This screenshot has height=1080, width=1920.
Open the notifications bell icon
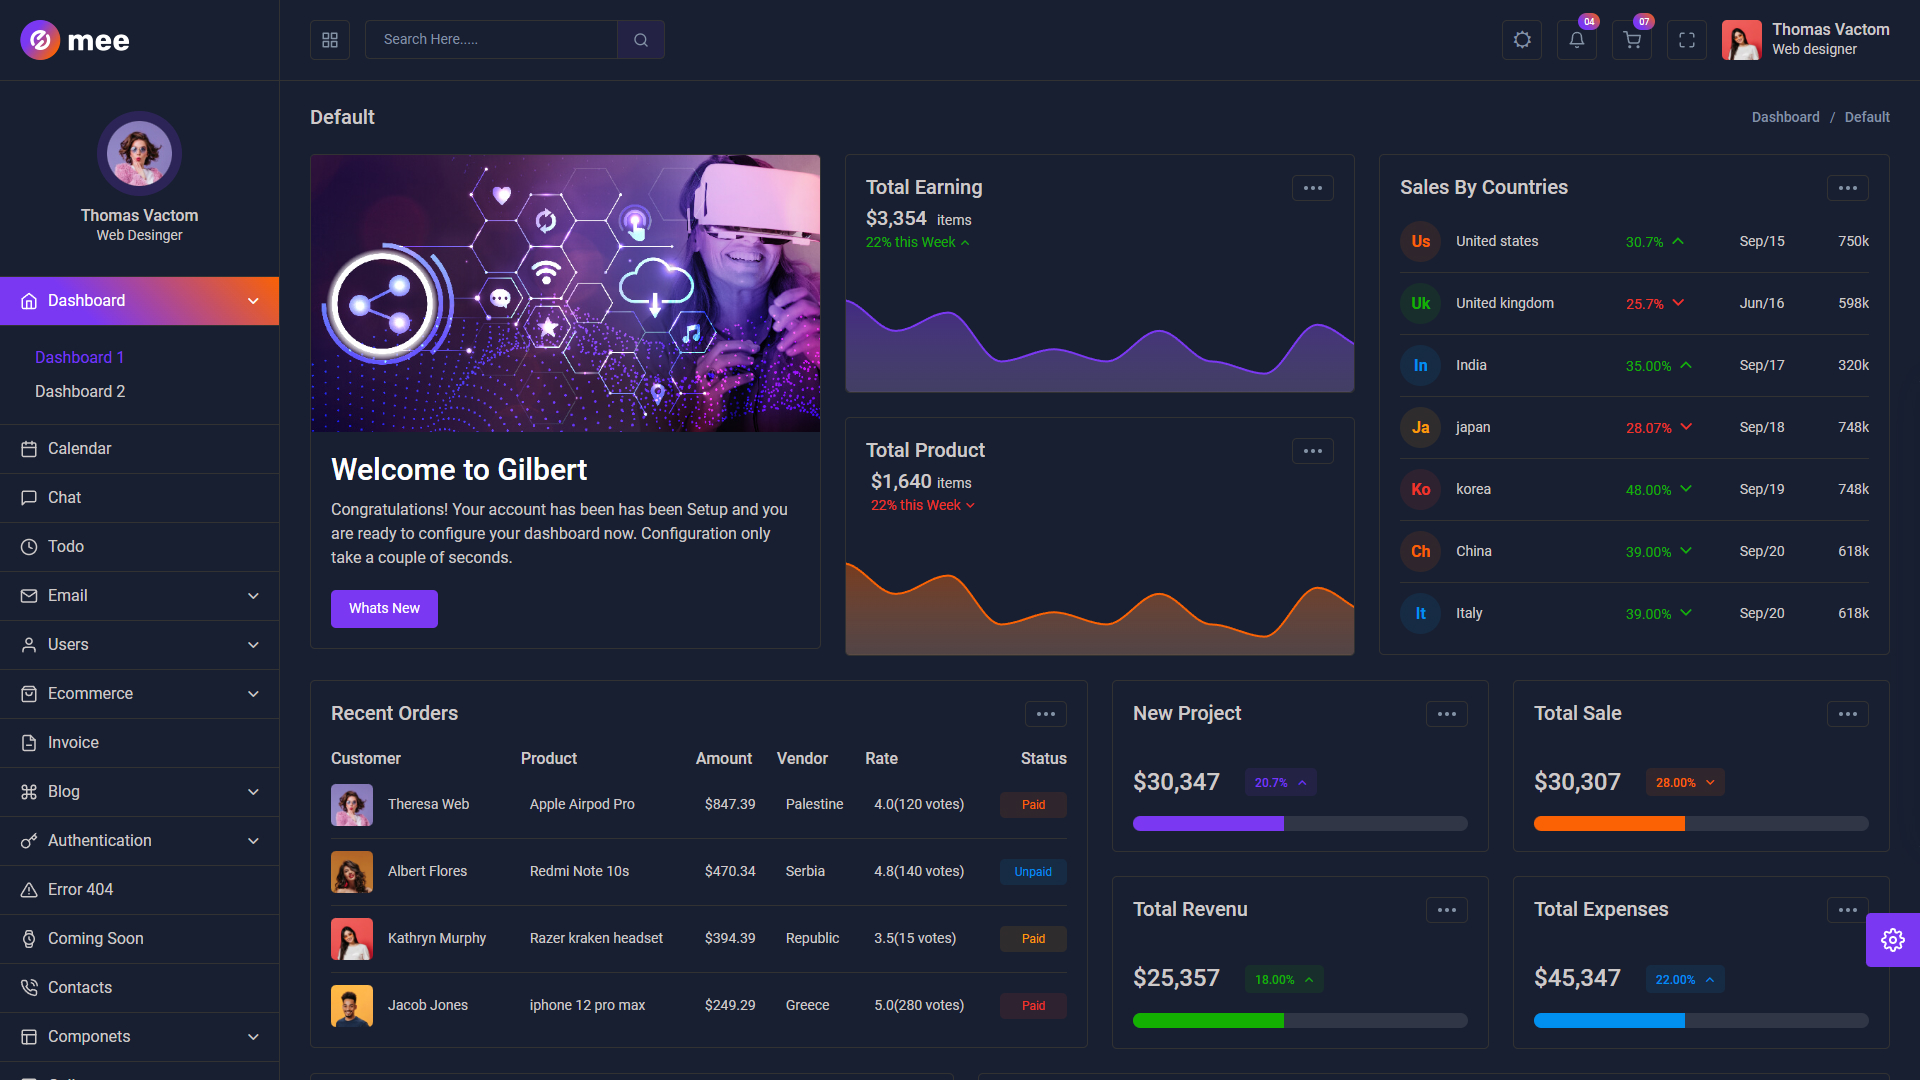click(1577, 40)
